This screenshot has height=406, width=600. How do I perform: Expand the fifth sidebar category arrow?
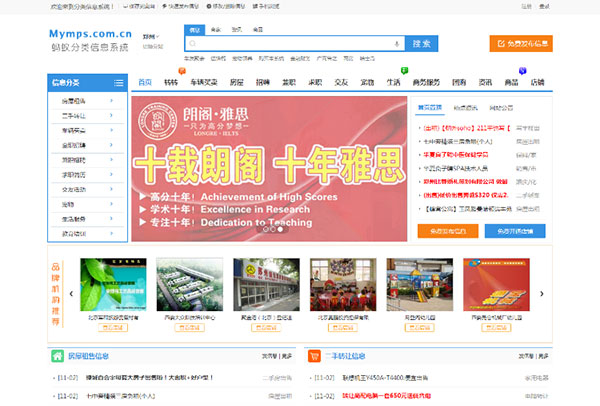click(111, 160)
